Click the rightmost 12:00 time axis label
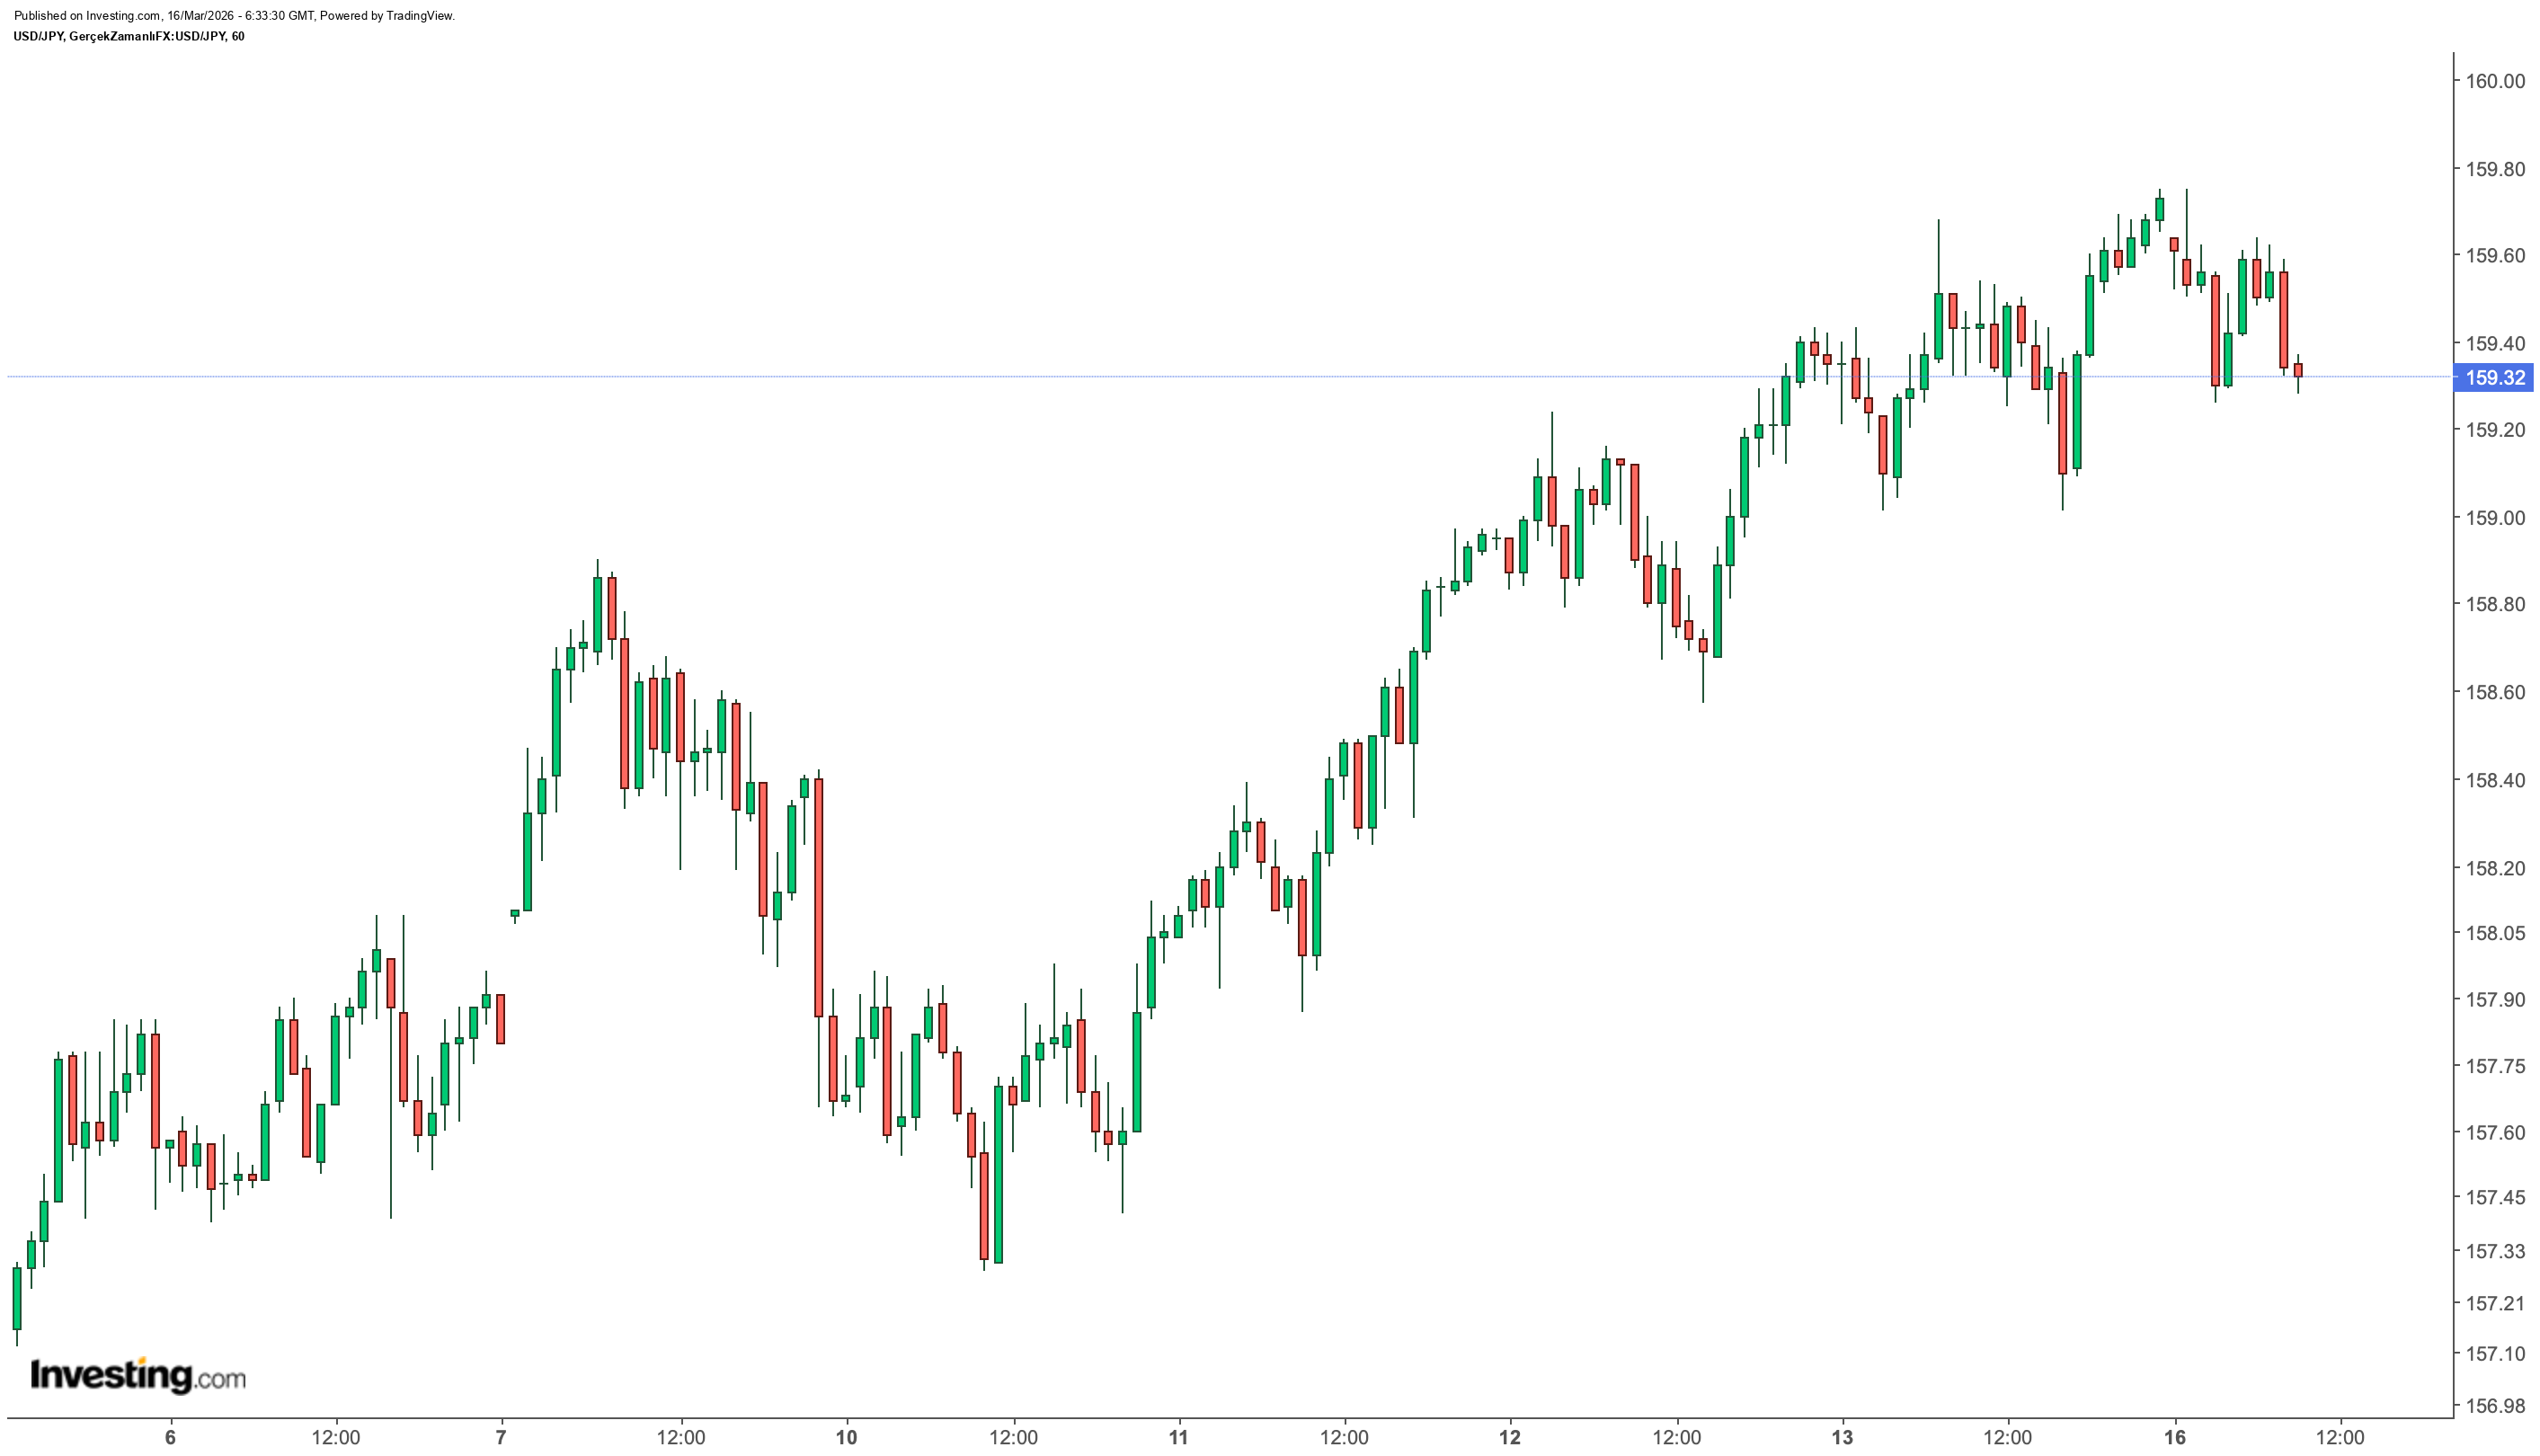Viewport: 2540px width, 1456px height. tap(2340, 1437)
